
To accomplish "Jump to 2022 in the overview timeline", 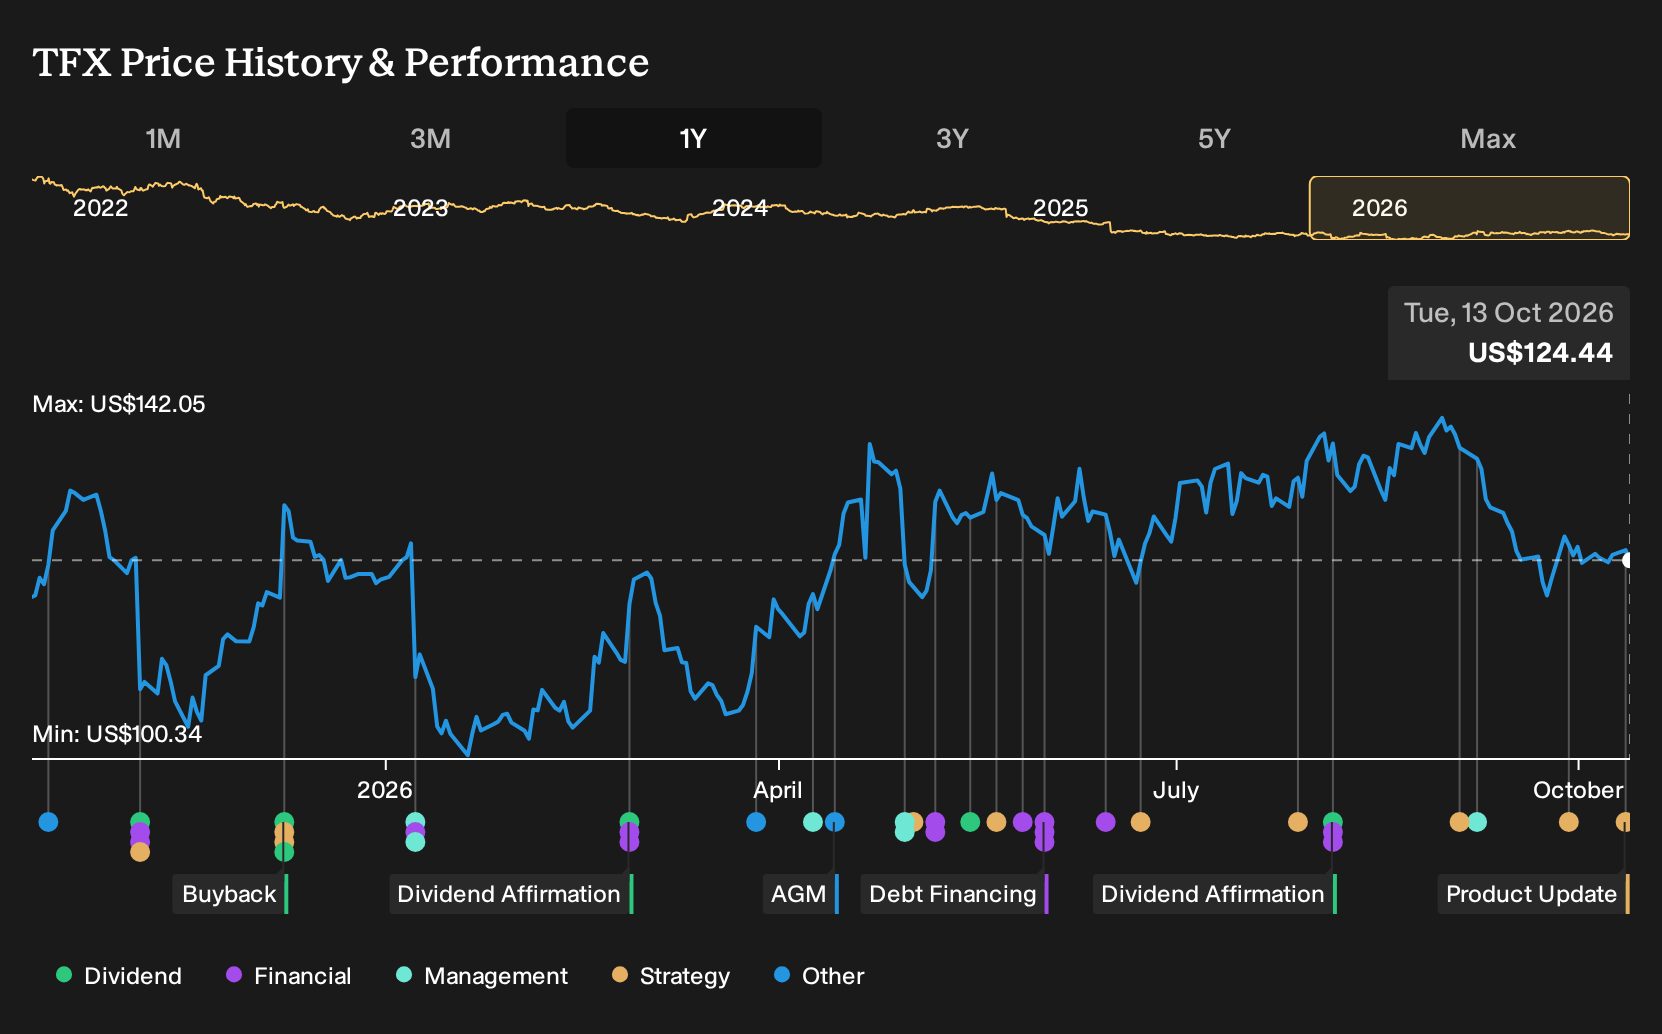I will coord(101,208).
